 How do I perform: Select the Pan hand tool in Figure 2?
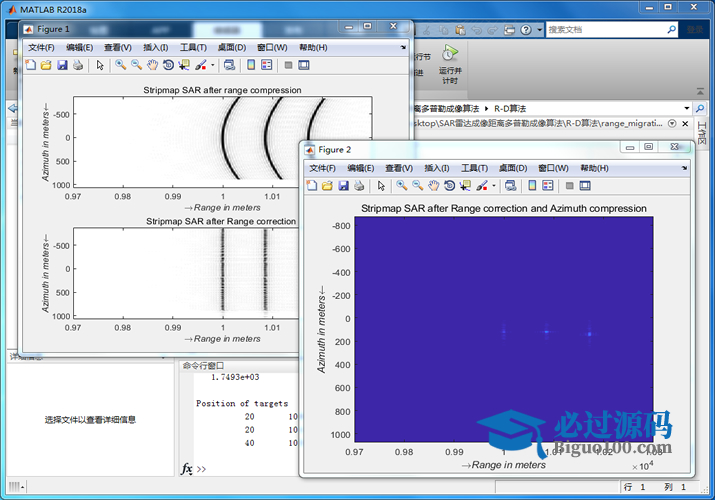tap(433, 185)
